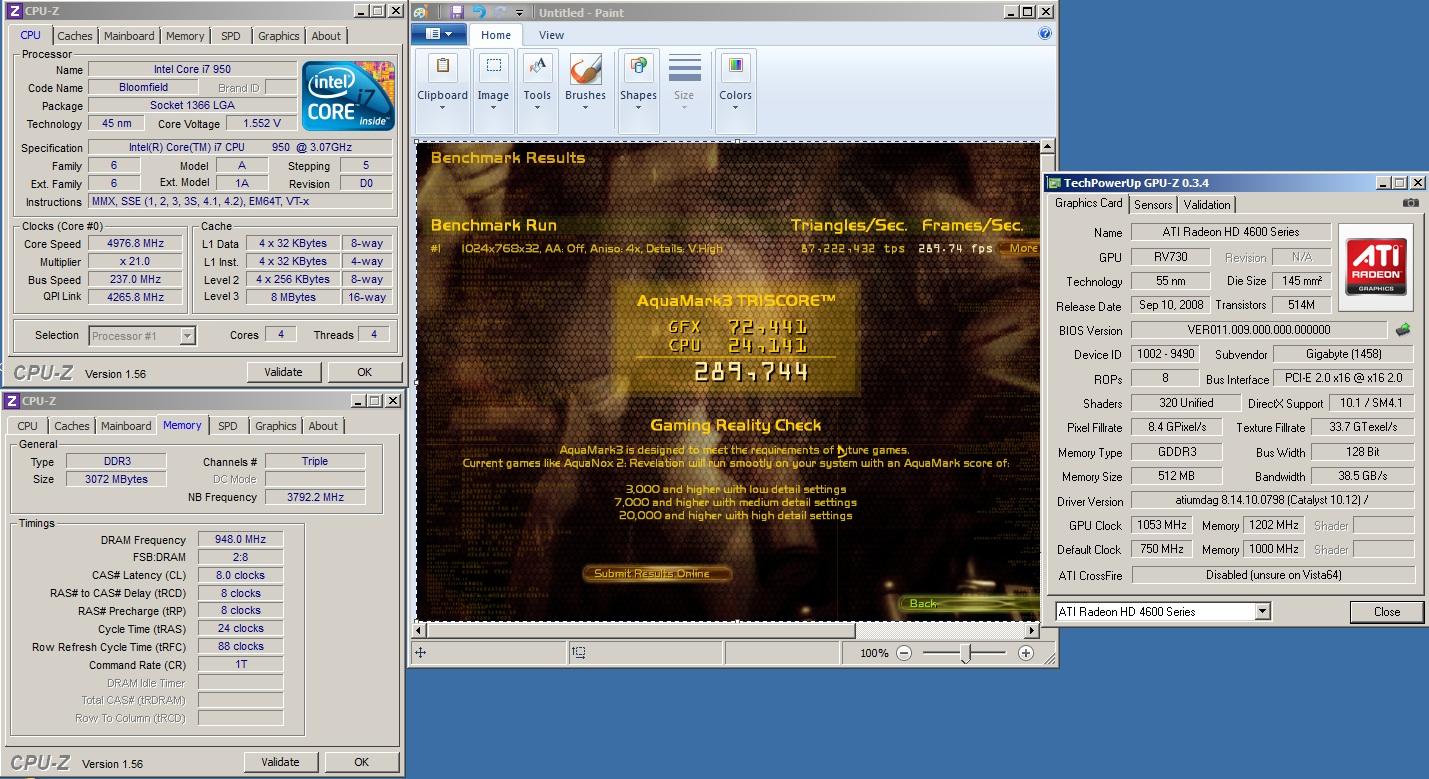Click the zoom in plus button in Paint

[x=1025, y=653]
